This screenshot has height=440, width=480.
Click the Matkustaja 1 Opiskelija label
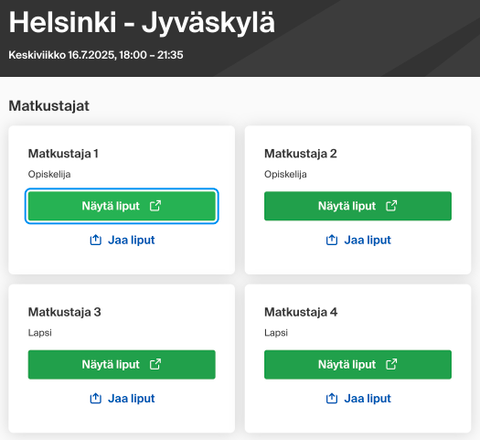[x=49, y=174]
